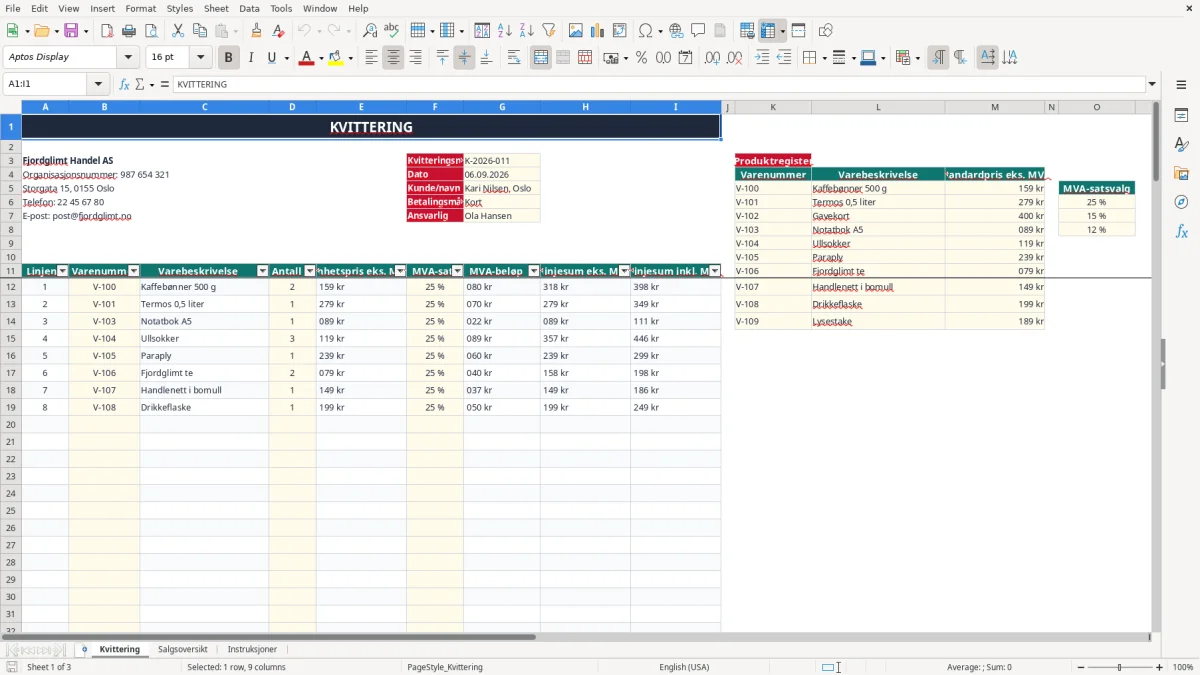Select column header F
Viewport: 1200px width, 675px height.
[x=435, y=107]
